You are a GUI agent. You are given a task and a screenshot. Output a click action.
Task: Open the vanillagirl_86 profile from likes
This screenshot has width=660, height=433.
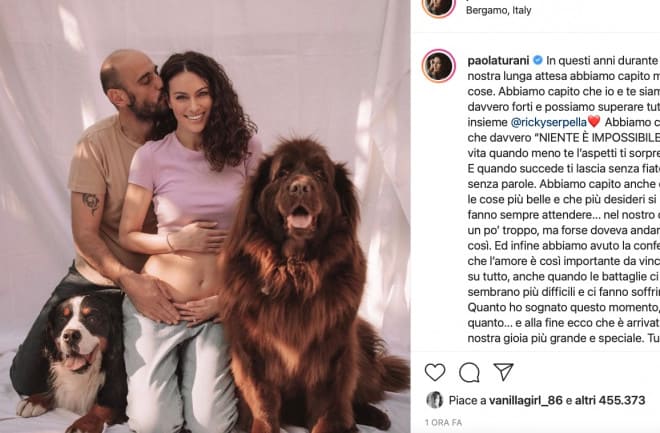pos(526,400)
